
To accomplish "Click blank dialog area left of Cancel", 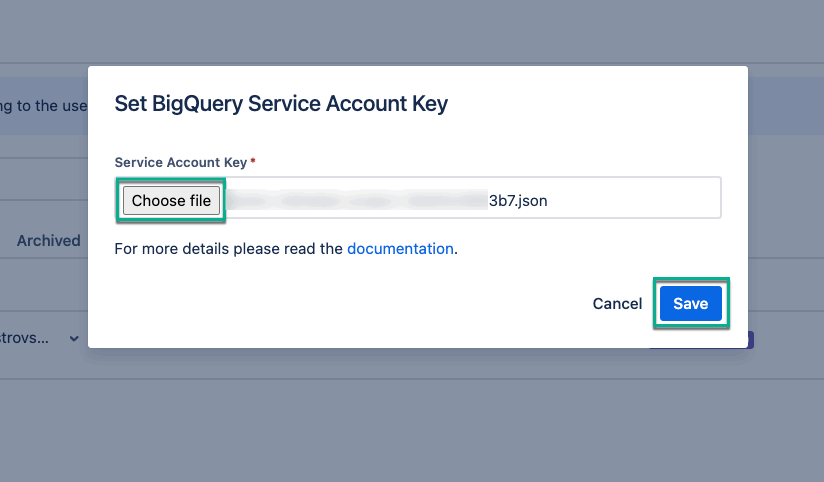I will pyautogui.click(x=350, y=304).
